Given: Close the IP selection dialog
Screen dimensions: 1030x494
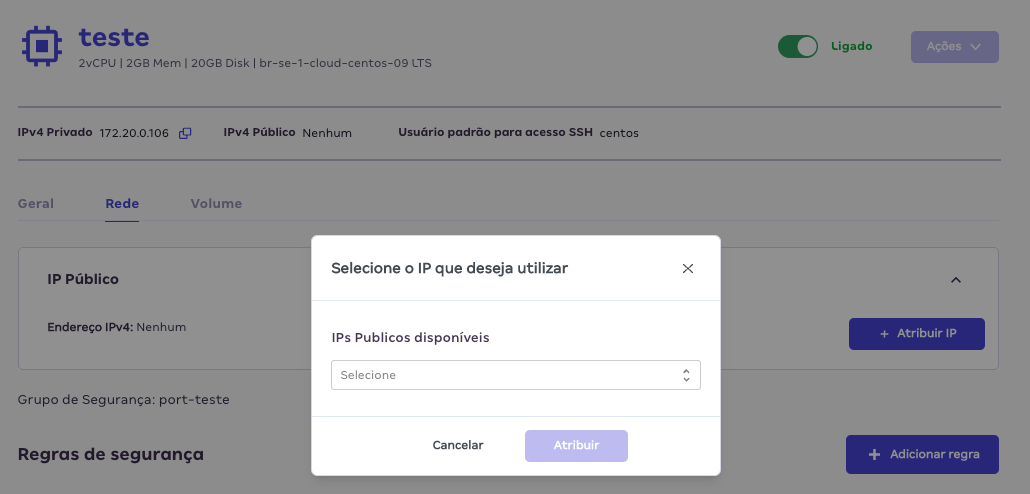Looking at the screenshot, I should (x=687, y=268).
